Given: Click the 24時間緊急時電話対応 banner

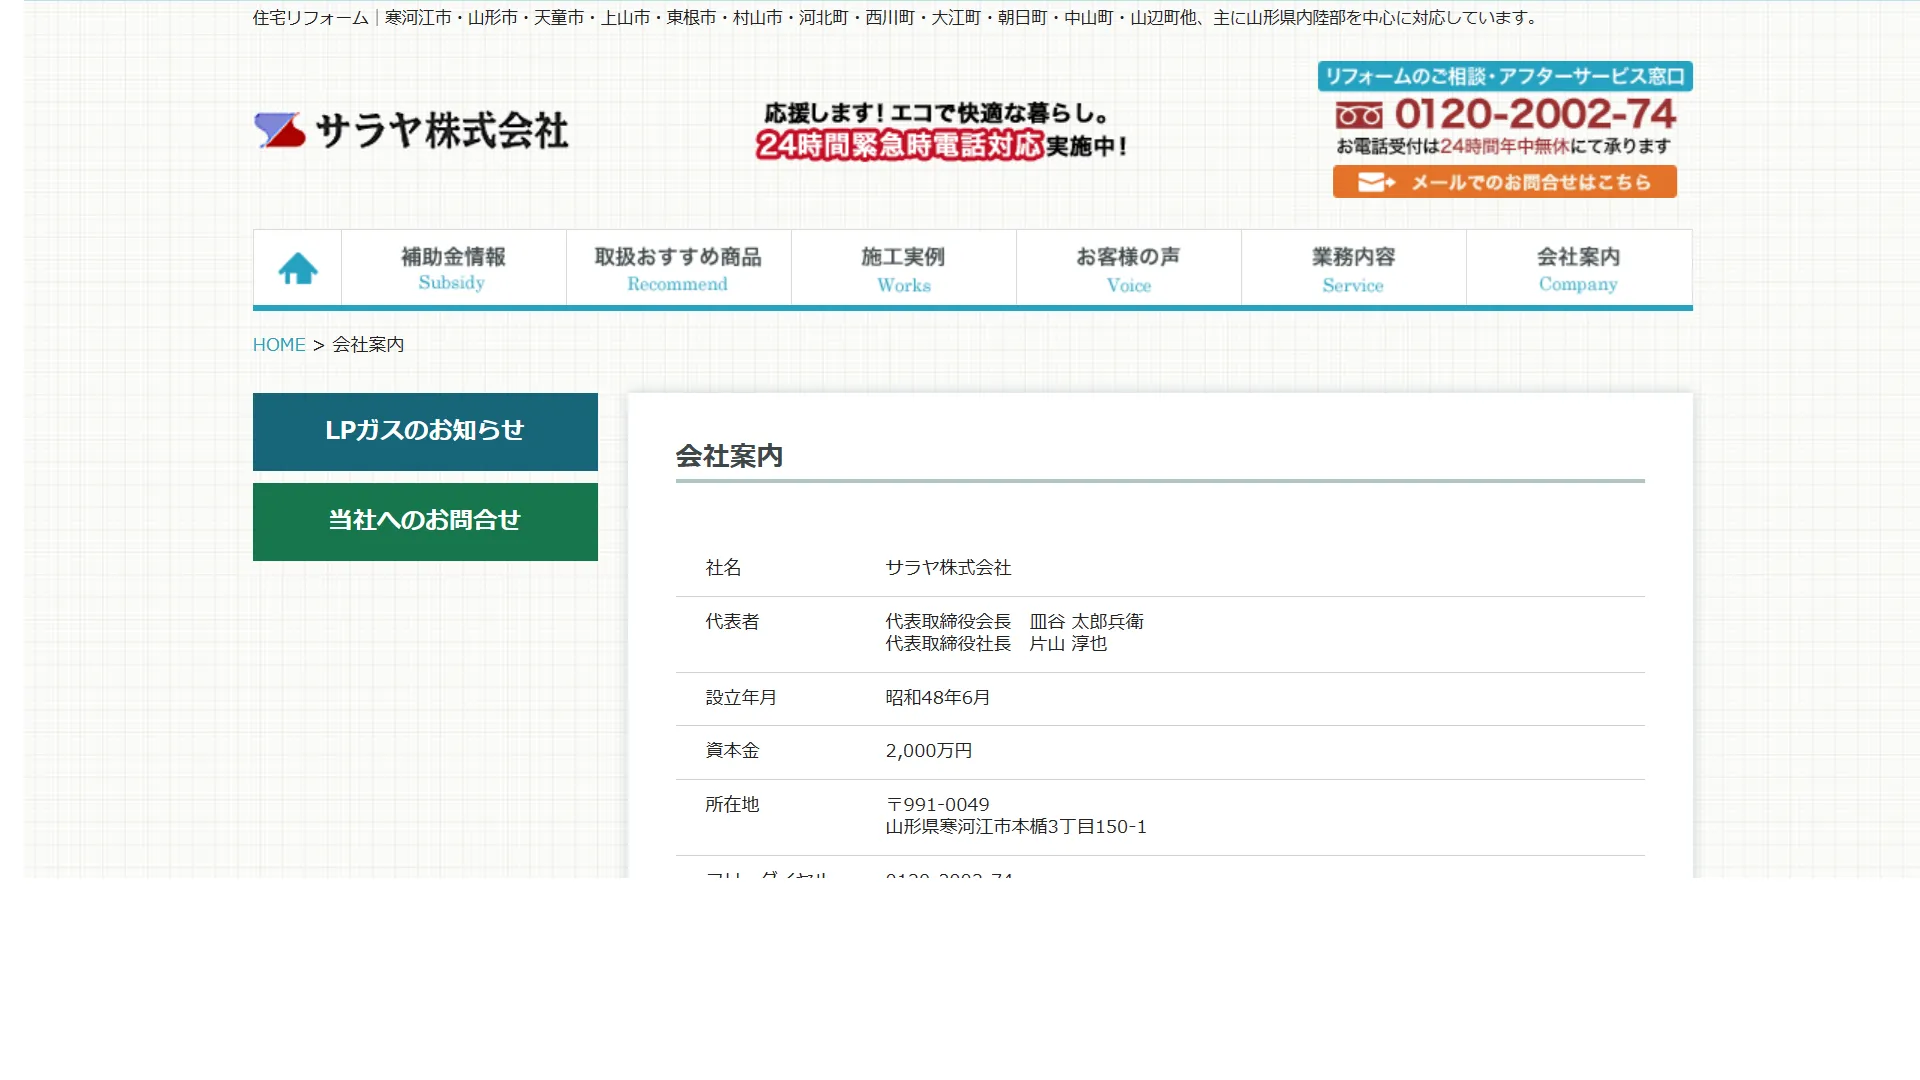Looking at the screenshot, I should (x=899, y=146).
